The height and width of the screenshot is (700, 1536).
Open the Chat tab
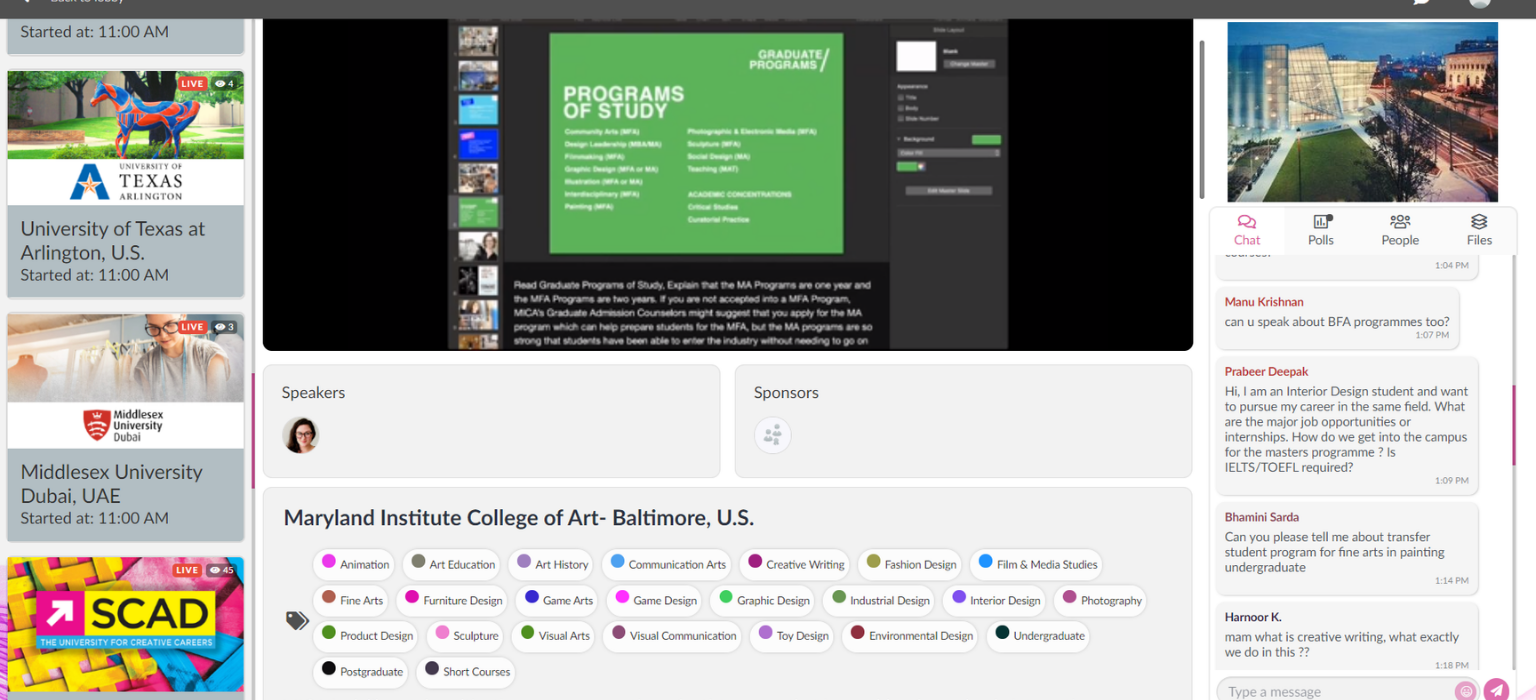pyautogui.click(x=1246, y=230)
